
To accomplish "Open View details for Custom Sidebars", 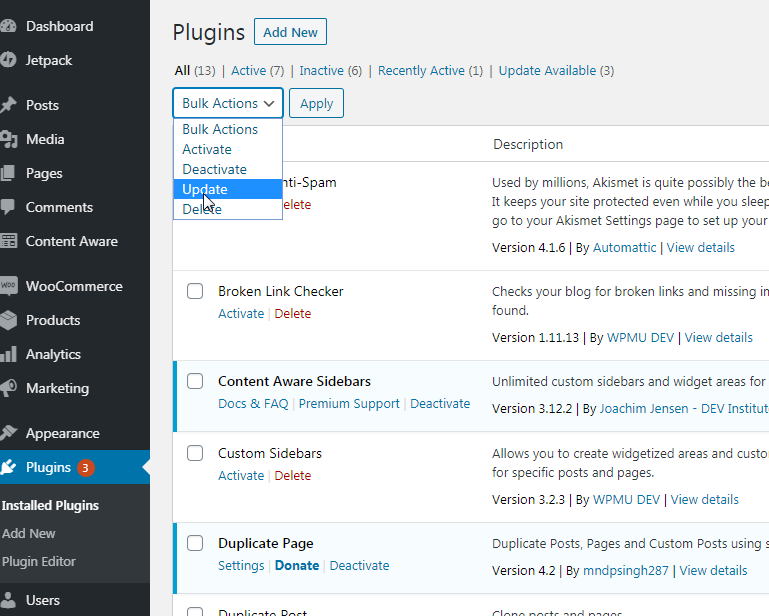I will point(704,499).
